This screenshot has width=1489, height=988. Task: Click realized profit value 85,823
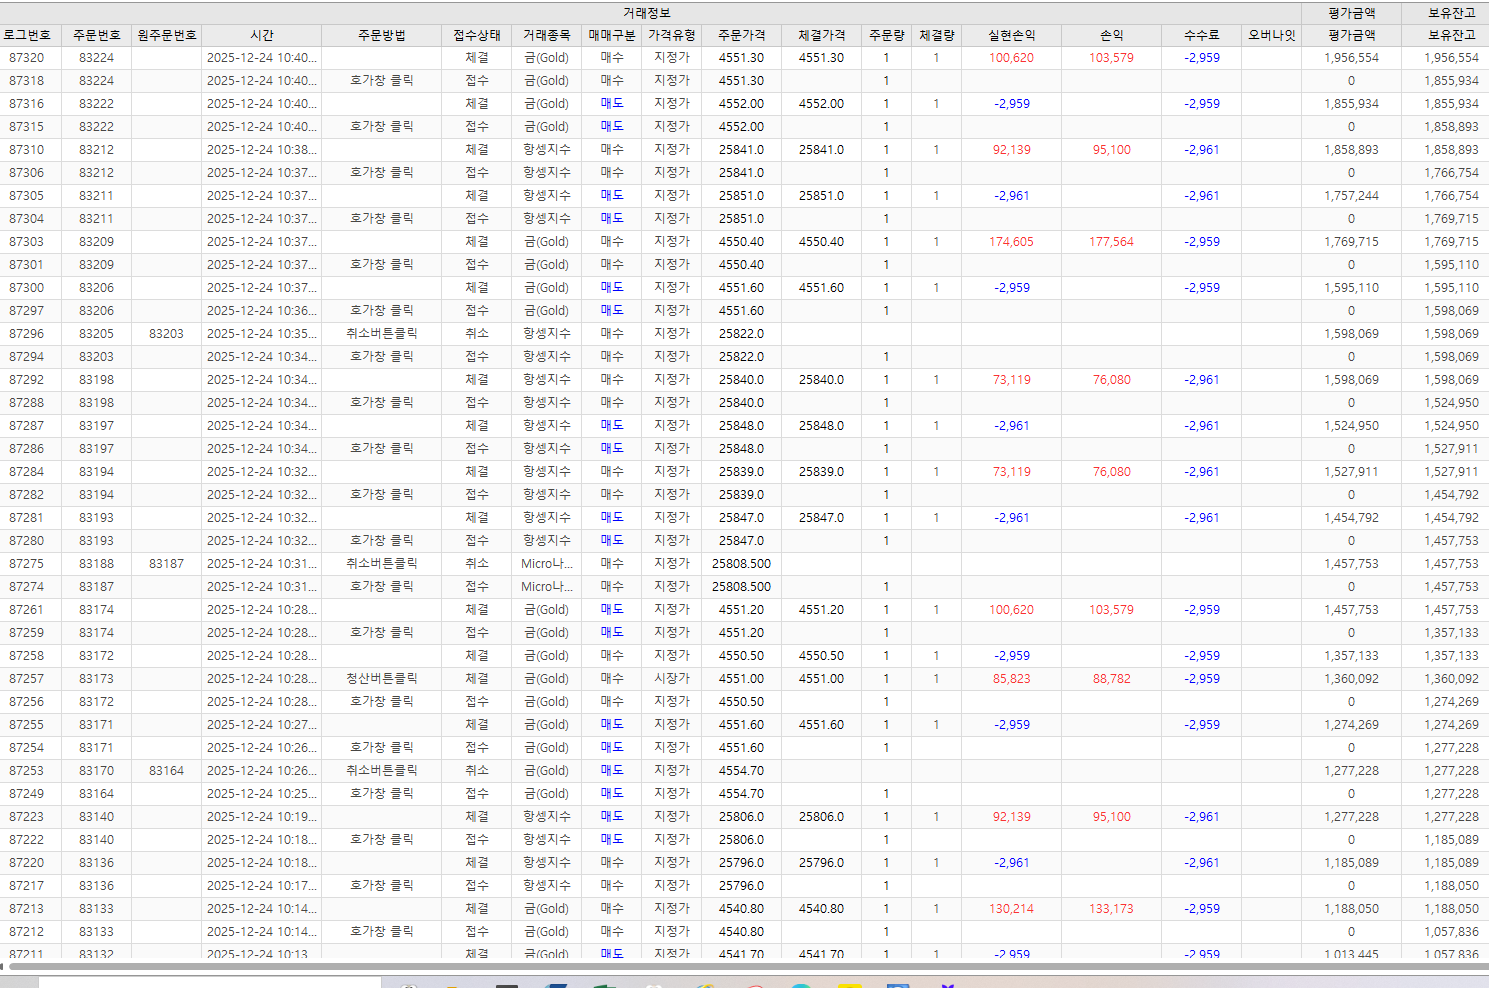coord(1012,679)
